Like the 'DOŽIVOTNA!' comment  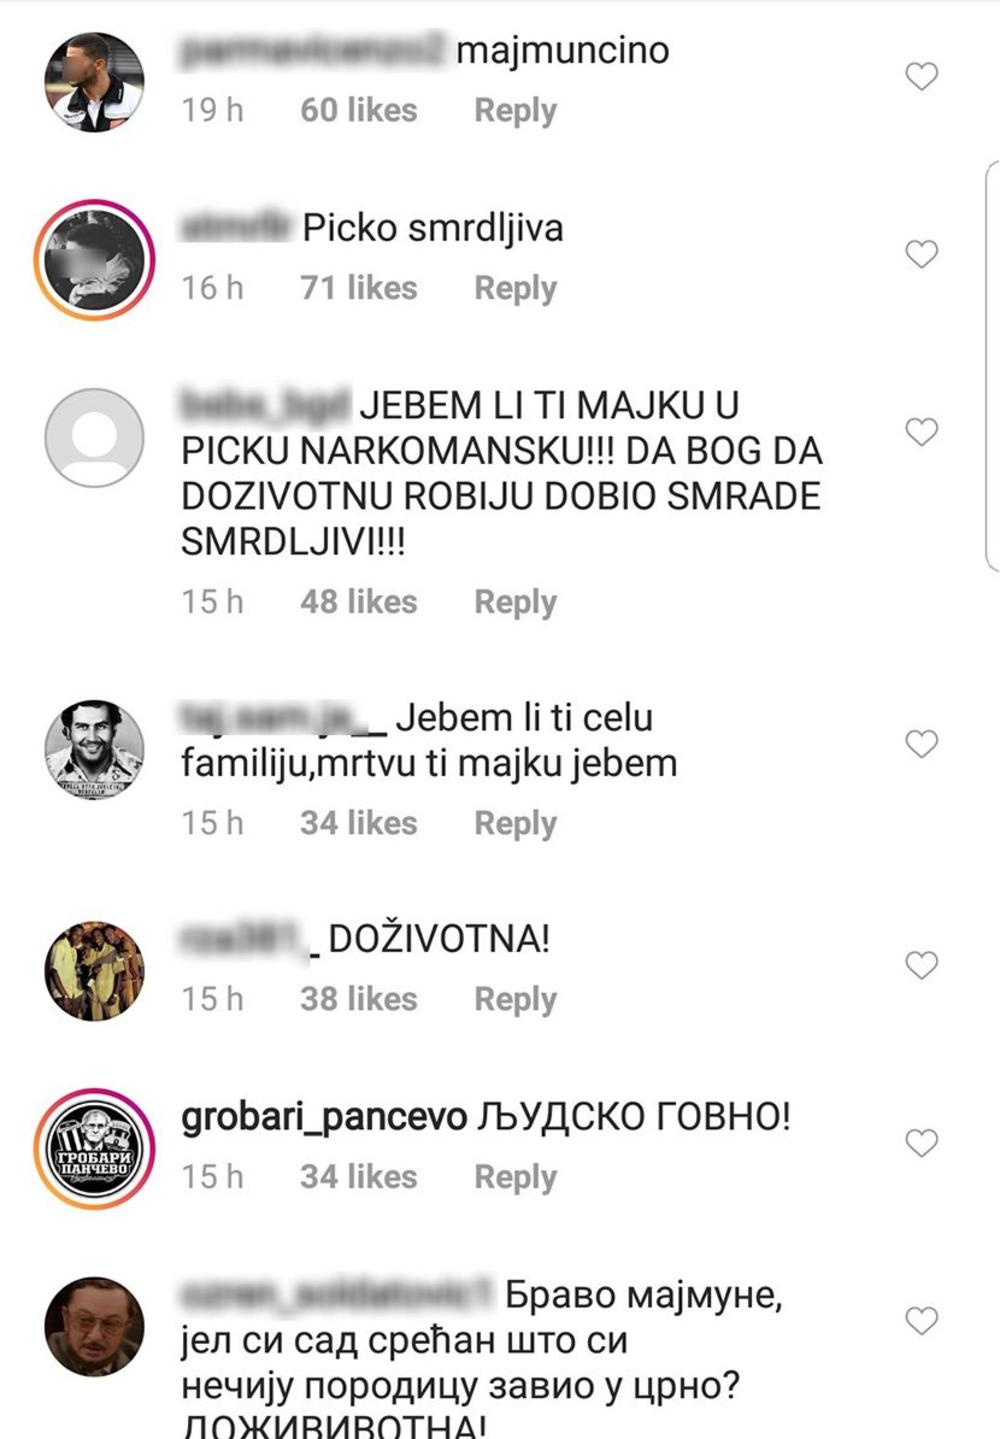[921, 965]
